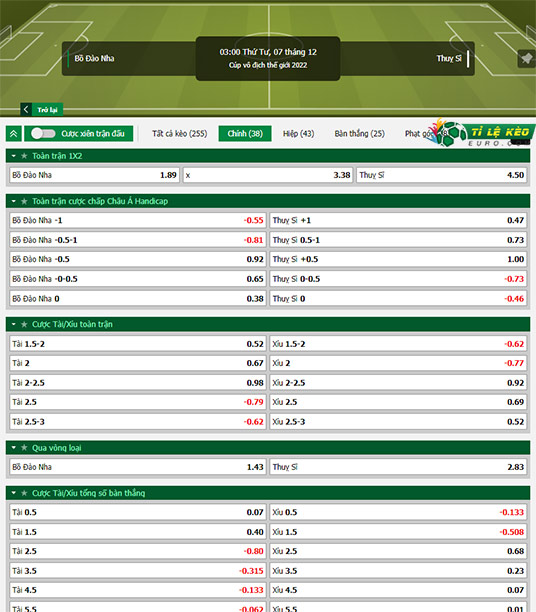Select total goals Tài 0.5 at 0.07
Screen dimensions: 536x612
coord(137,512)
